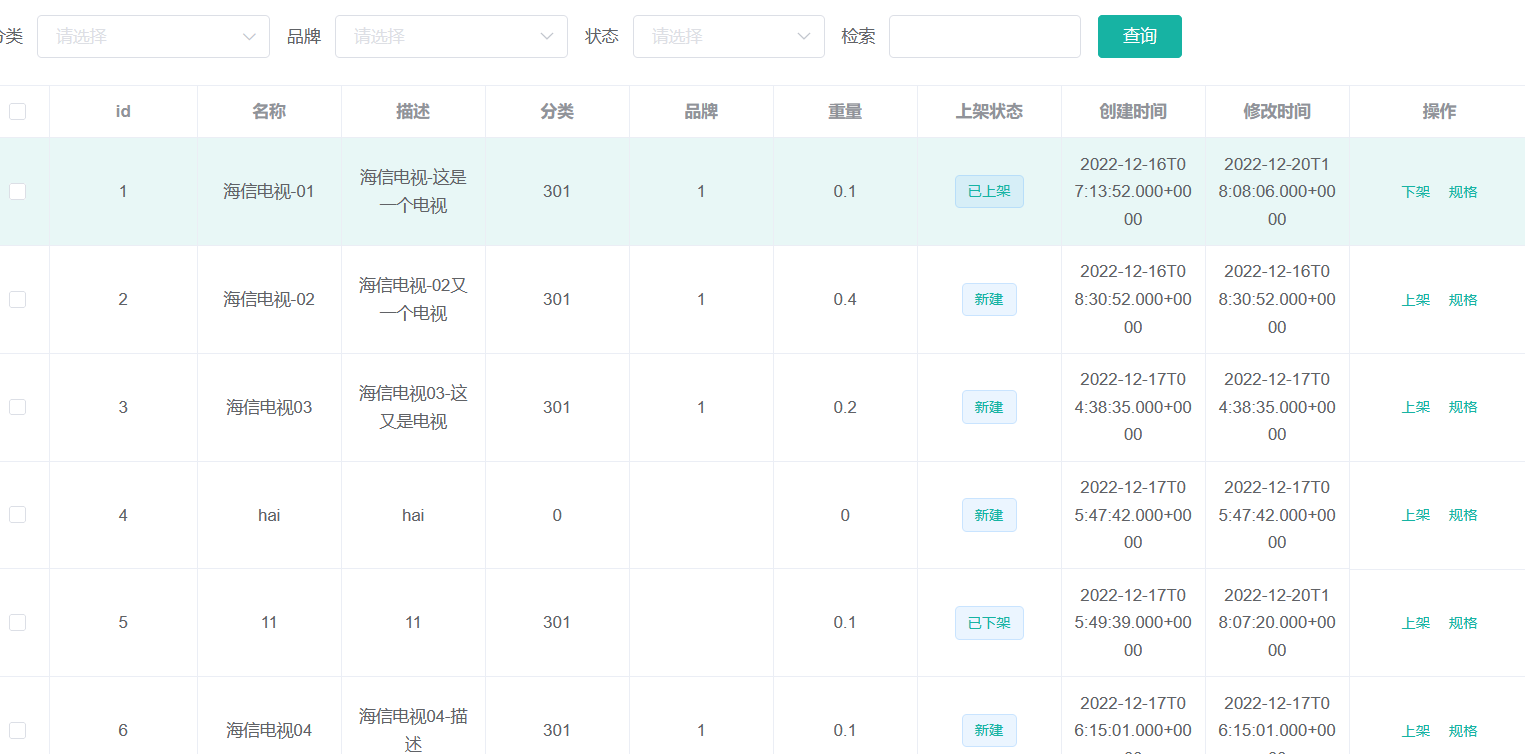Screen dimensions: 1525x754
Task: Check the row for 海信电视-02
Action: tap(18, 299)
